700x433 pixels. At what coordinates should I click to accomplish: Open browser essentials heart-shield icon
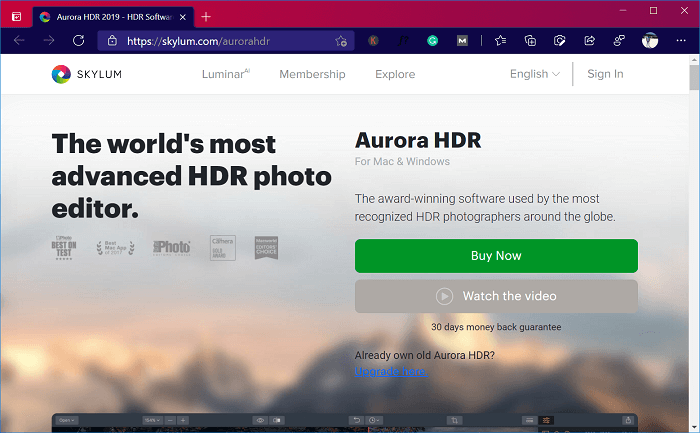tap(559, 41)
